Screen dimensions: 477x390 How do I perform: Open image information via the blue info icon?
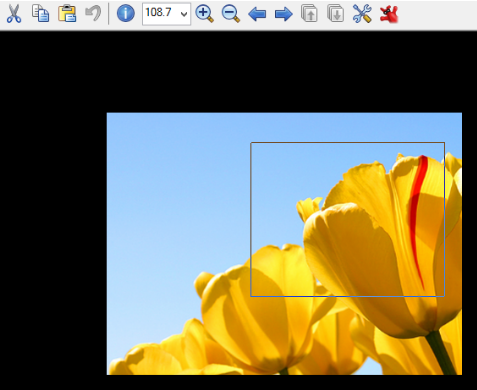click(126, 14)
